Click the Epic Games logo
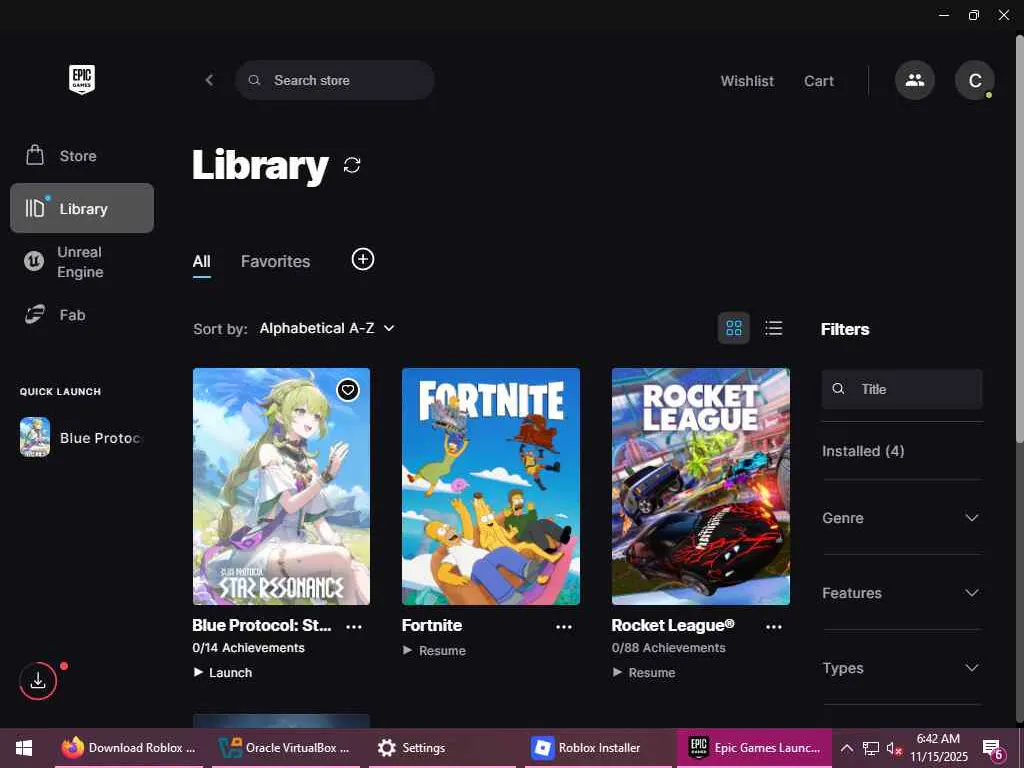 click(82, 79)
